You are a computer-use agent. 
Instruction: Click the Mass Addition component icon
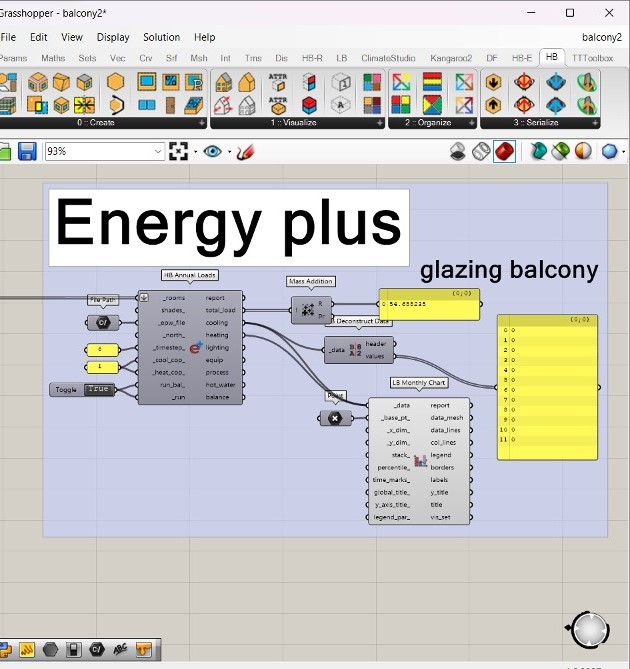(308, 310)
